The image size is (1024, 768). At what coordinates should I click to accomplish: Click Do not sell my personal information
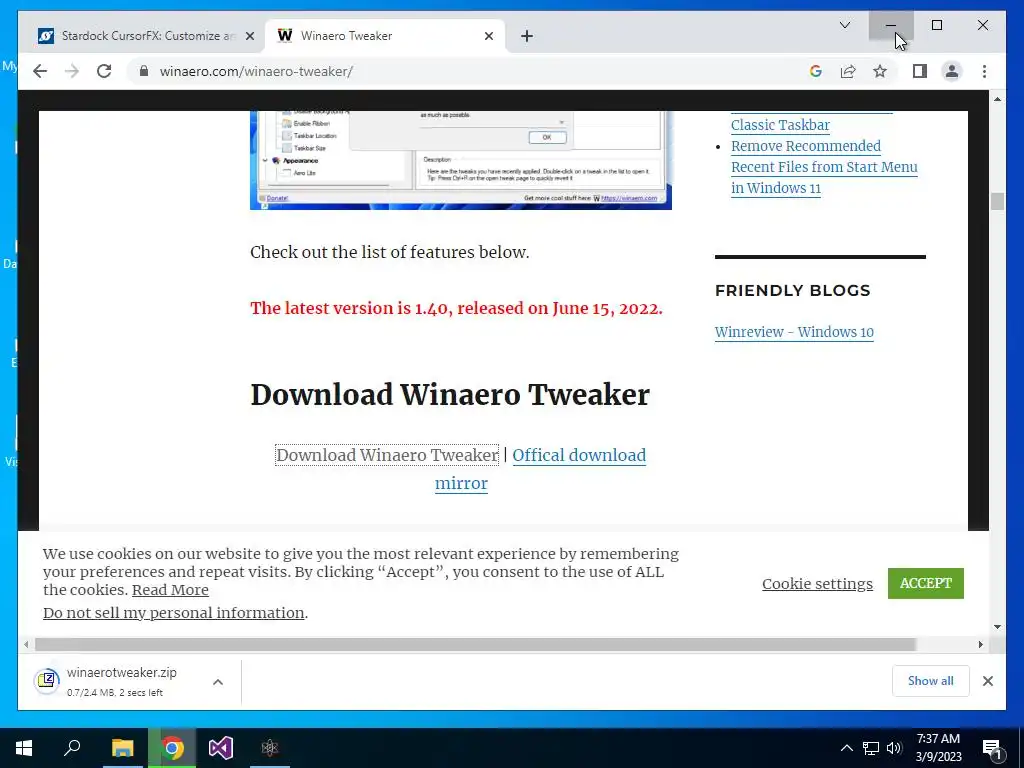[174, 613]
